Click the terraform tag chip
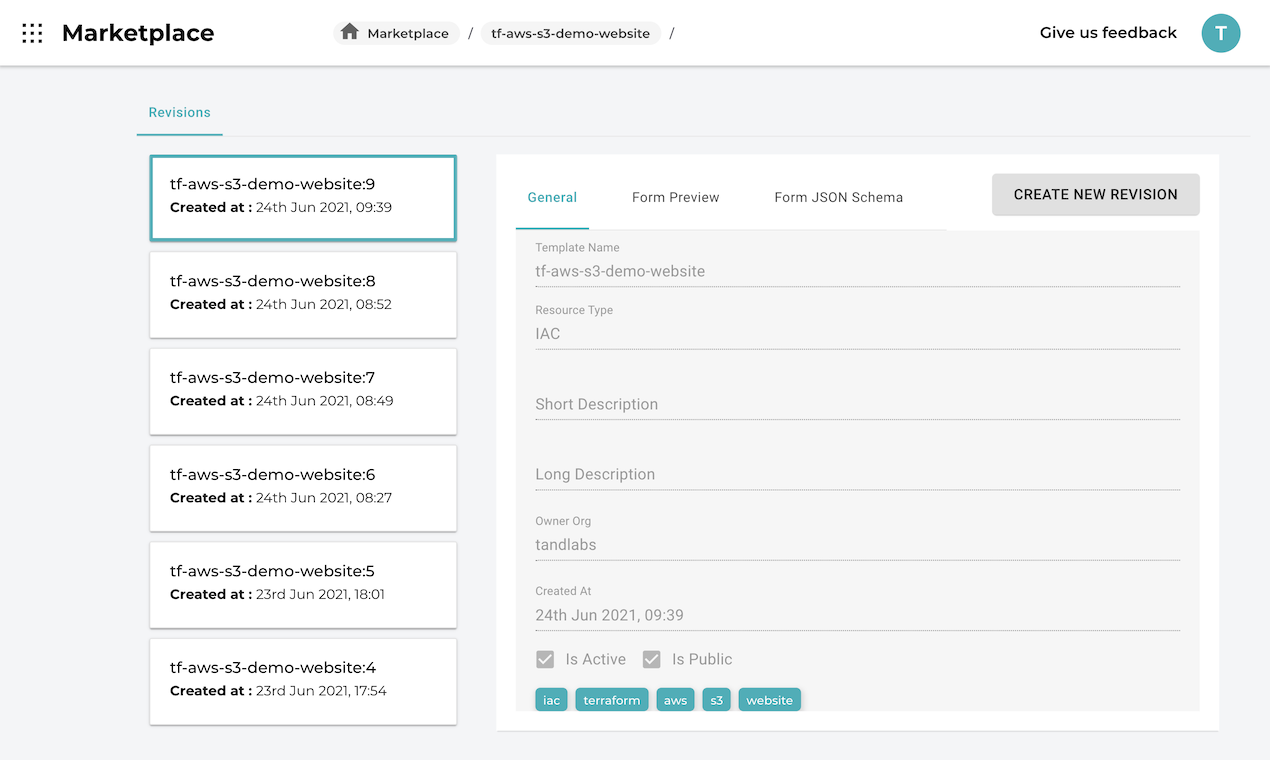Image resolution: width=1270 pixels, height=760 pixels. (612, 700)
